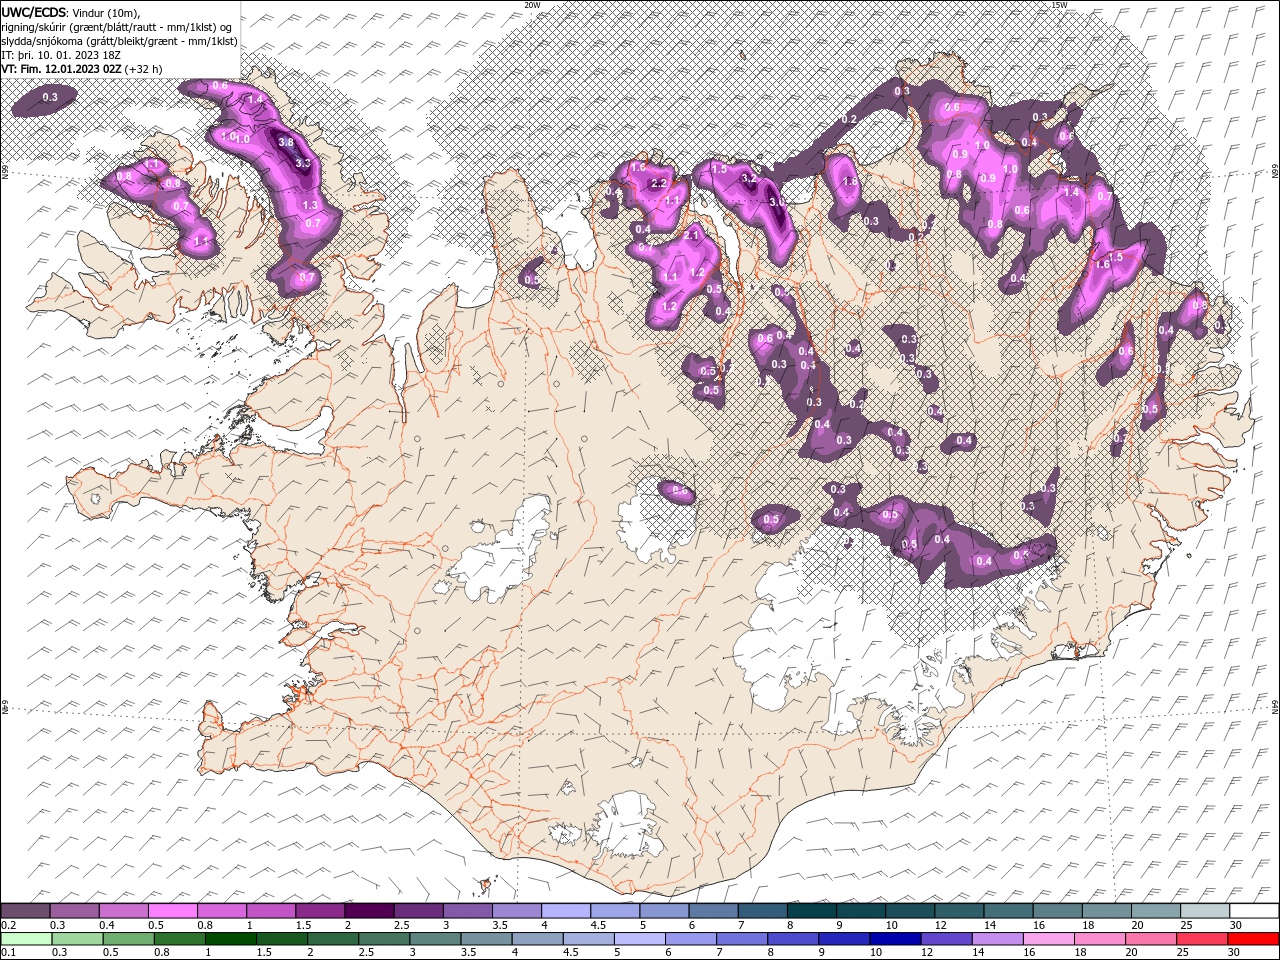The height and width of the screenshot is (960, 1280).
Task: Click the top legend swatch between 4 and 4.5
Action: [566, 911]
